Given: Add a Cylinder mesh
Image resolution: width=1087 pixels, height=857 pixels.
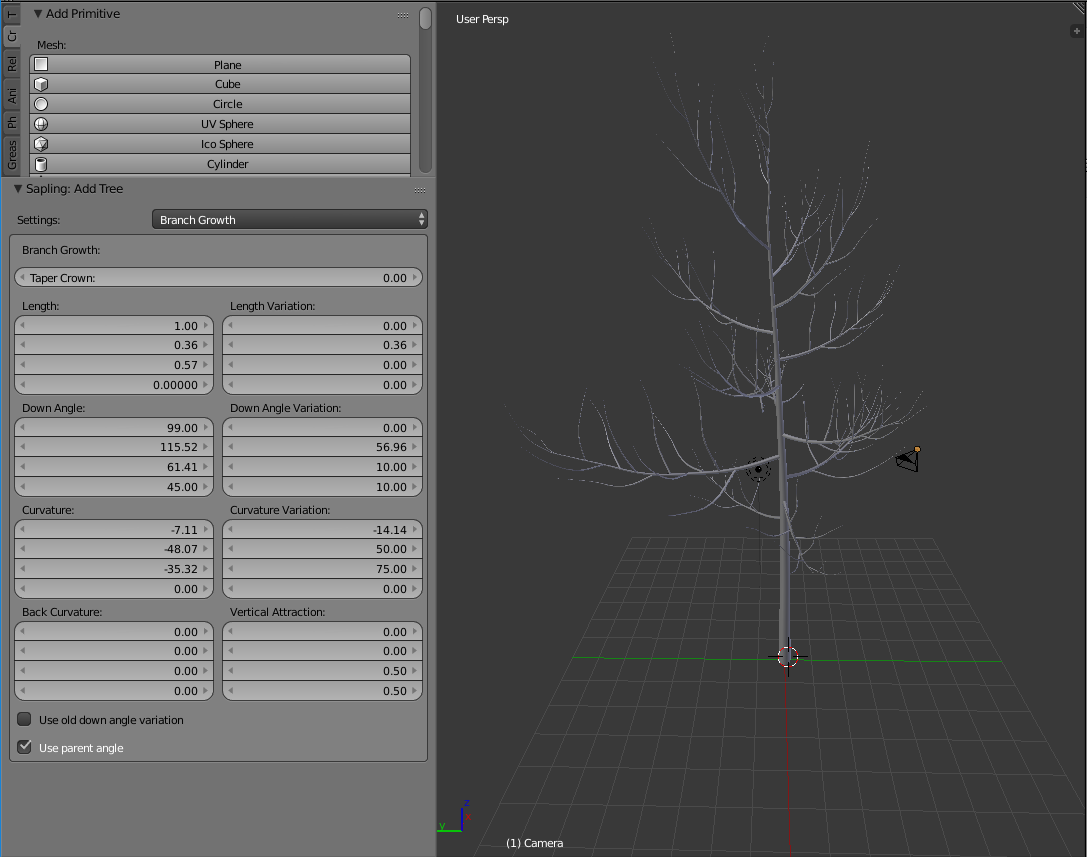Looking at the screenshot, I should (220, 164).
